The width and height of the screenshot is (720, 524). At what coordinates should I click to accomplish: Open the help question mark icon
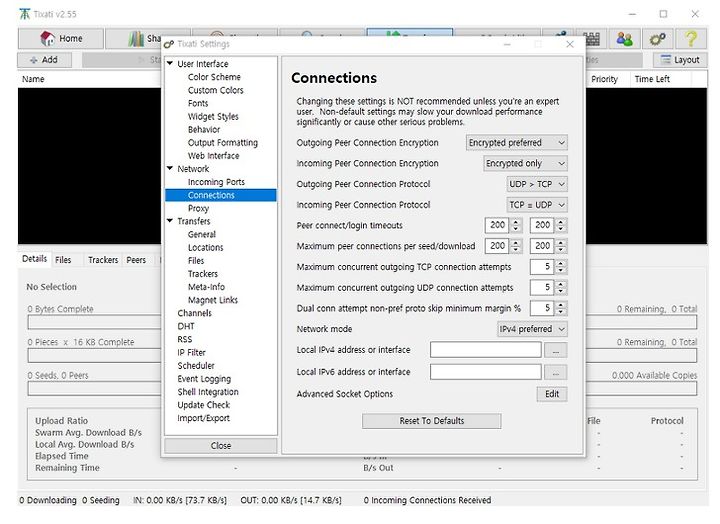(691, 39)
